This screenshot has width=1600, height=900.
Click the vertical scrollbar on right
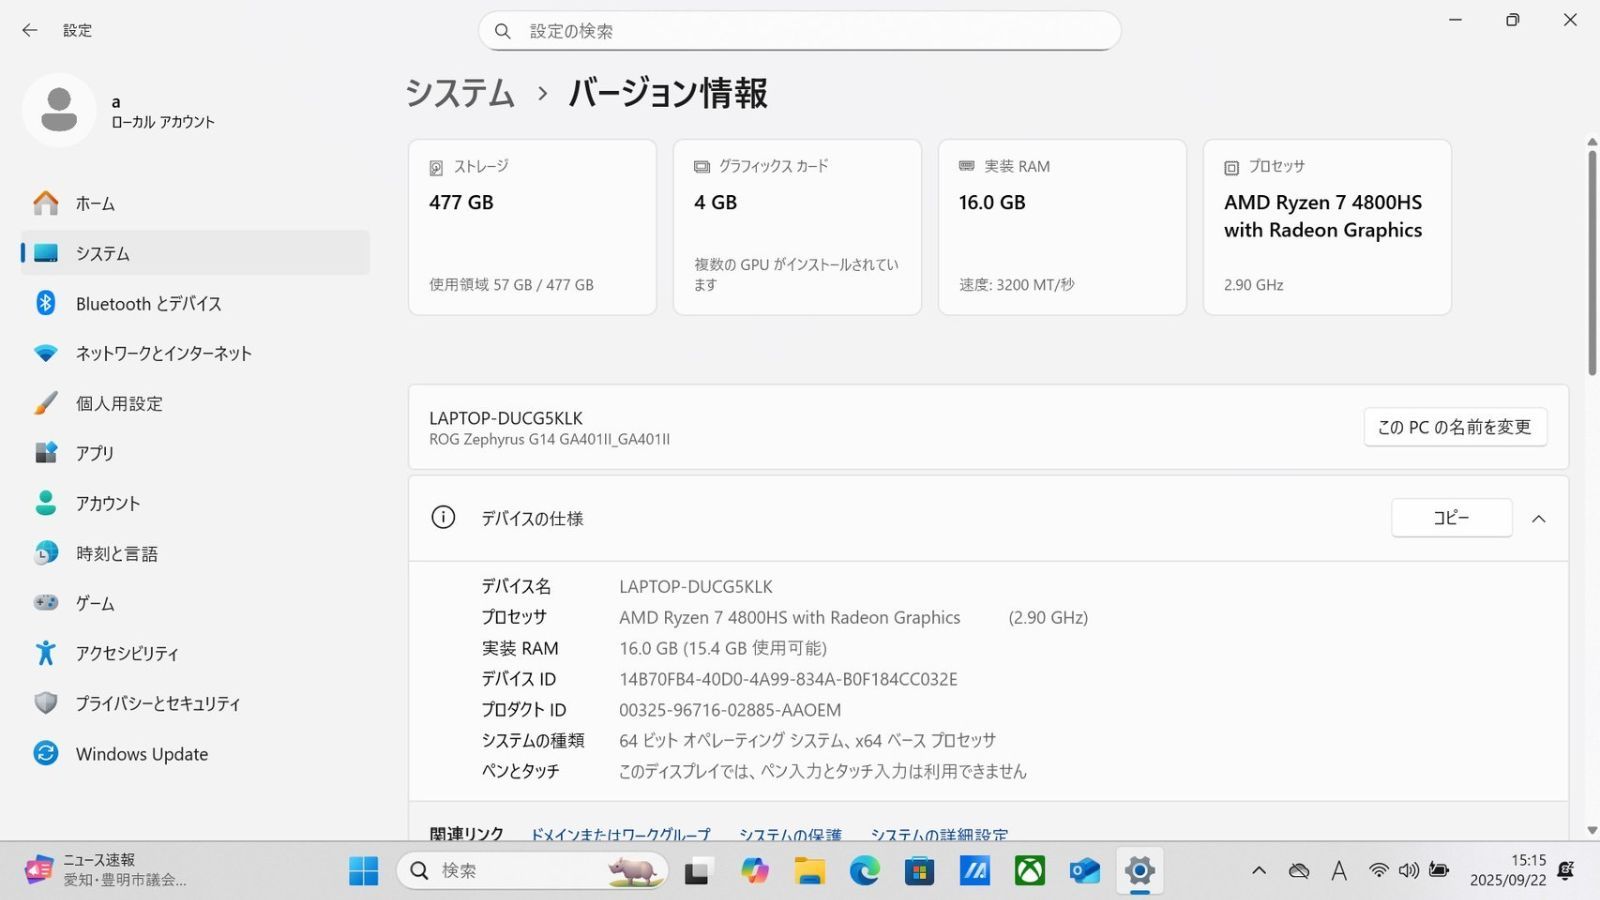pyautogui.click(x=1592, y=260)
